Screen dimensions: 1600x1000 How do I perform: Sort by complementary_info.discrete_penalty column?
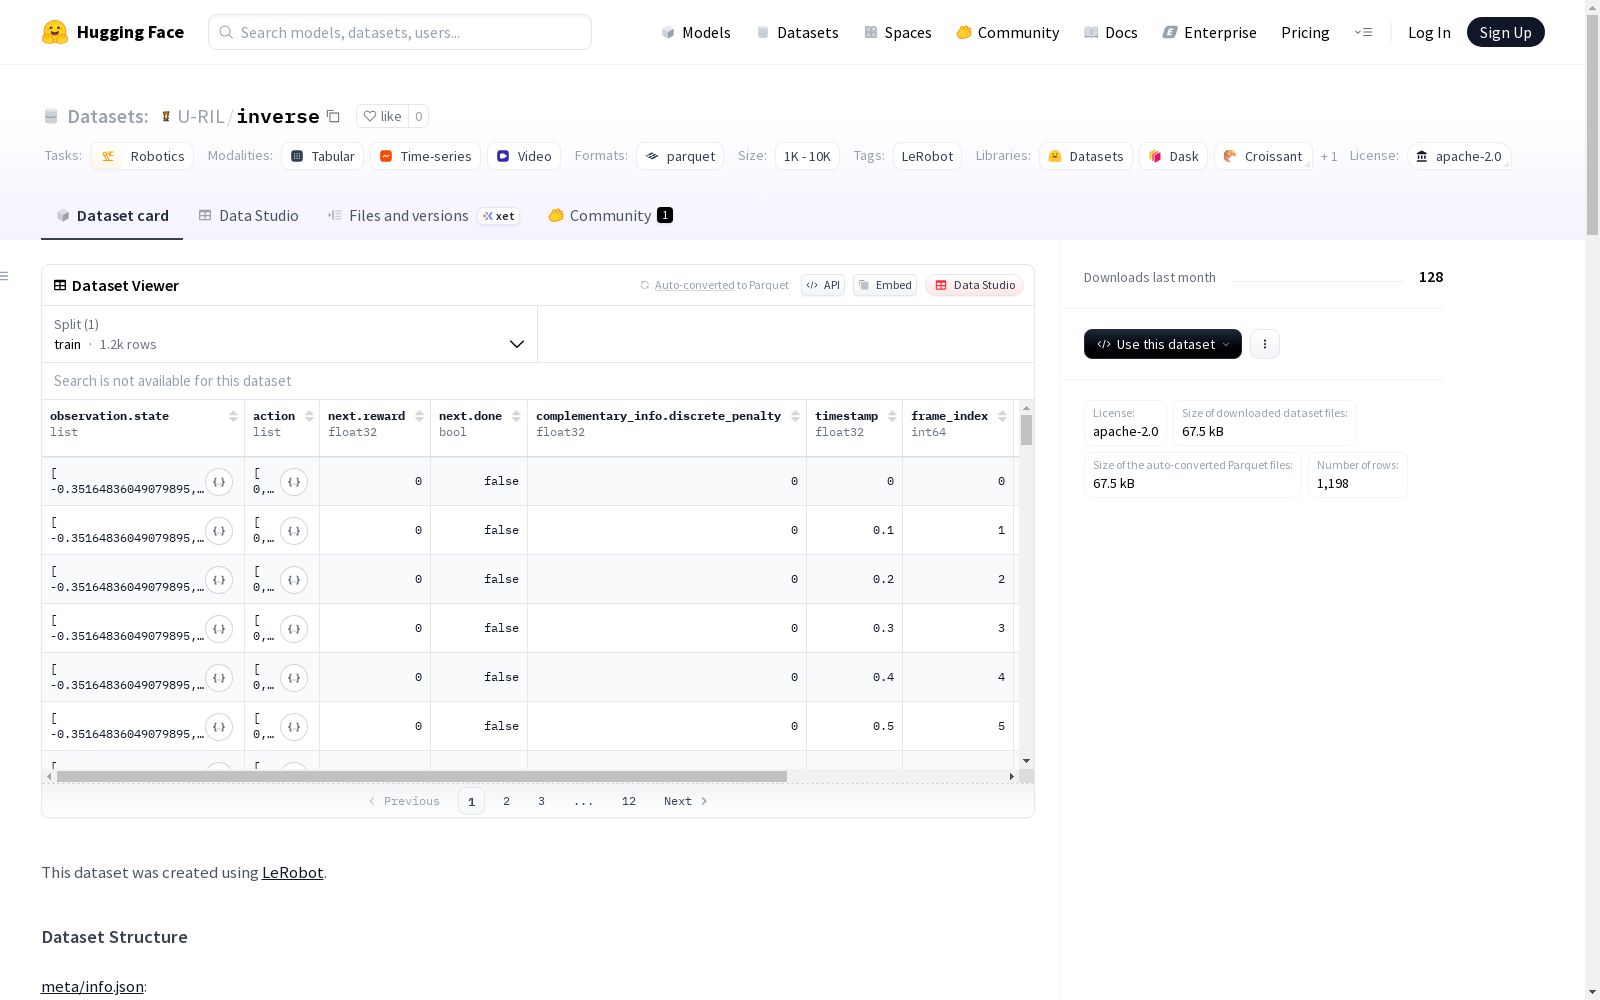tap(795, 416)
